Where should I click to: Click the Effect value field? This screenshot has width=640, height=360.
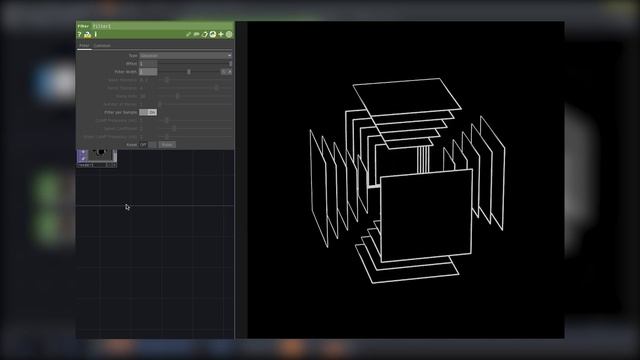(148, 64)
